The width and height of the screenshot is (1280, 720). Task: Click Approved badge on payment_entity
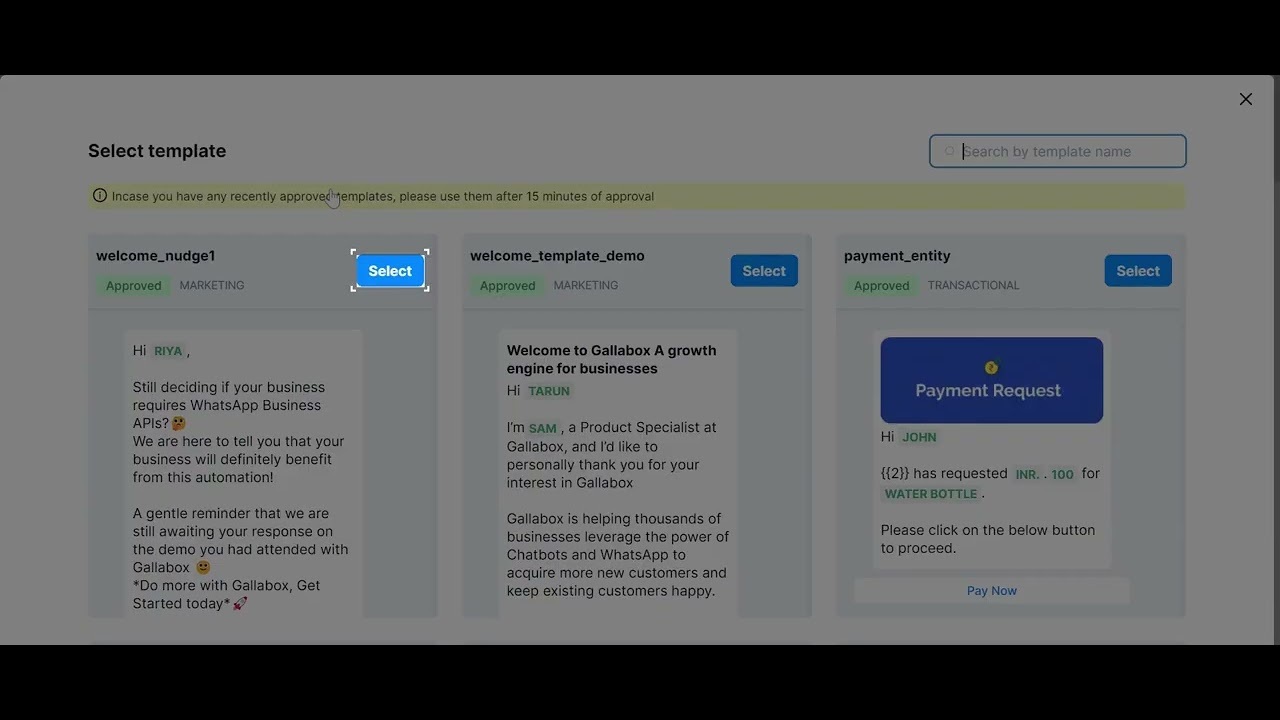coord(881,286)
